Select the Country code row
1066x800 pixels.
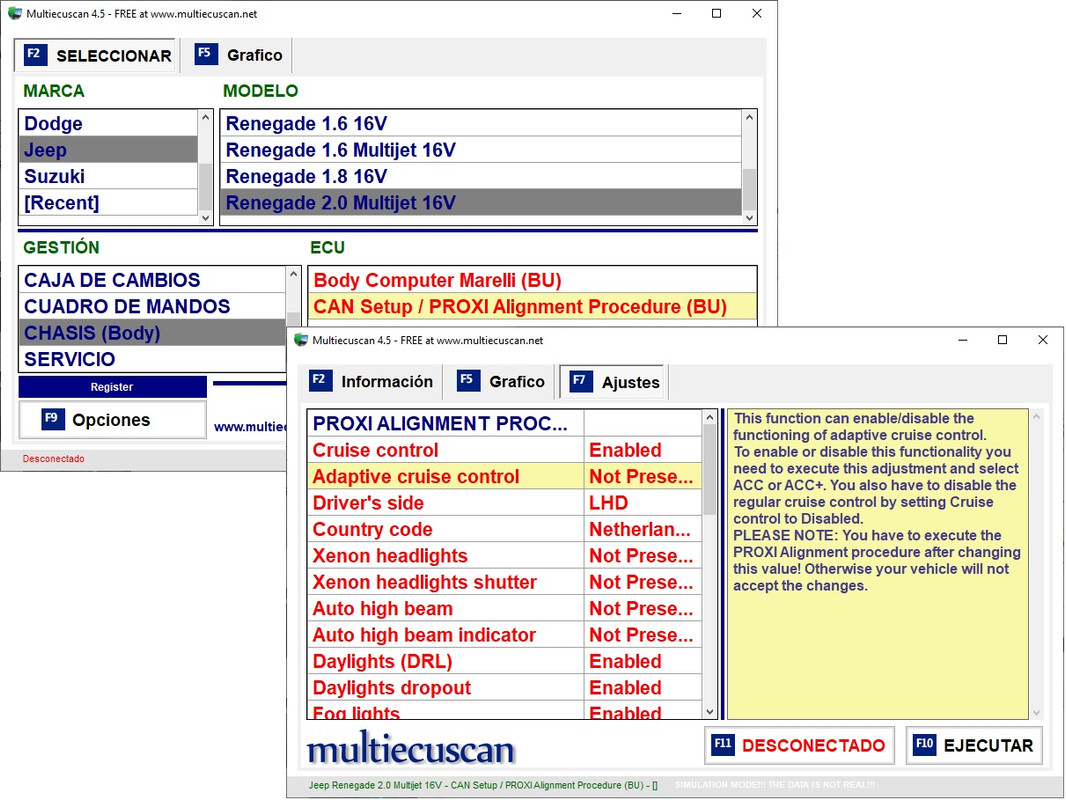tap(504, 529)
